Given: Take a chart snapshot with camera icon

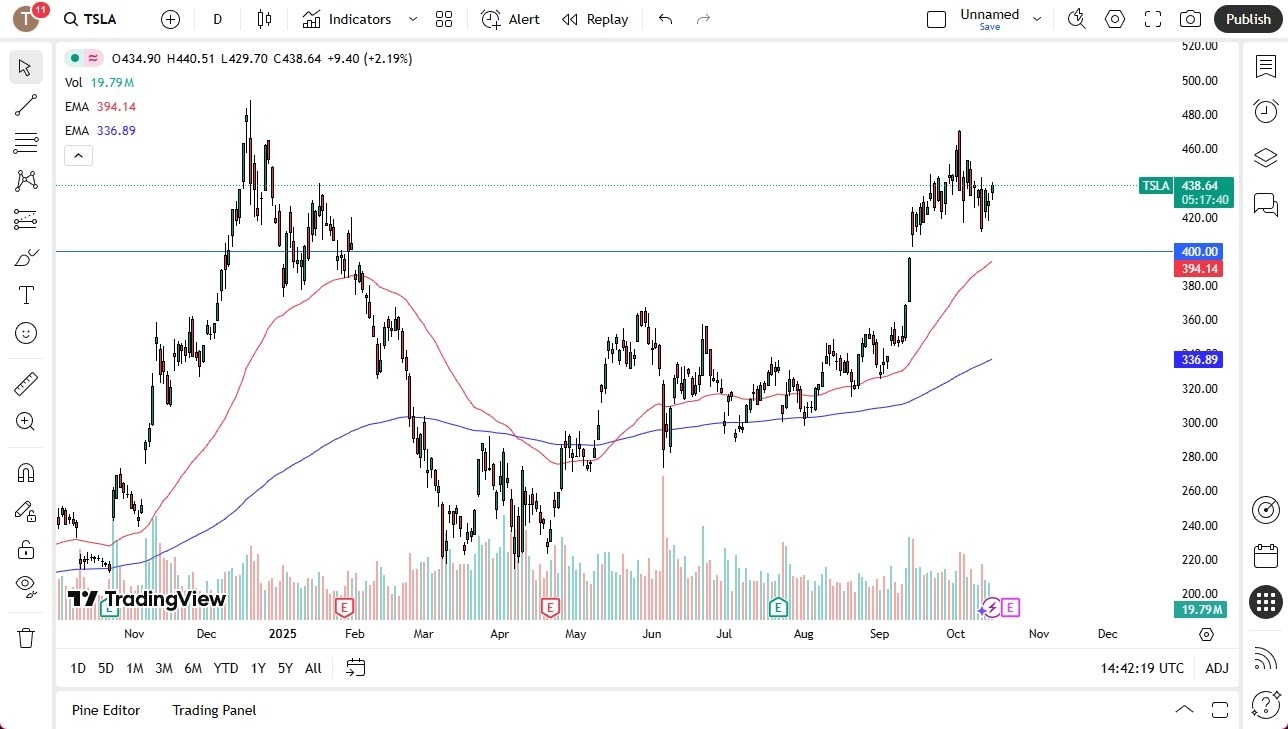Looking at the screenshot, I should [1190, 18].
